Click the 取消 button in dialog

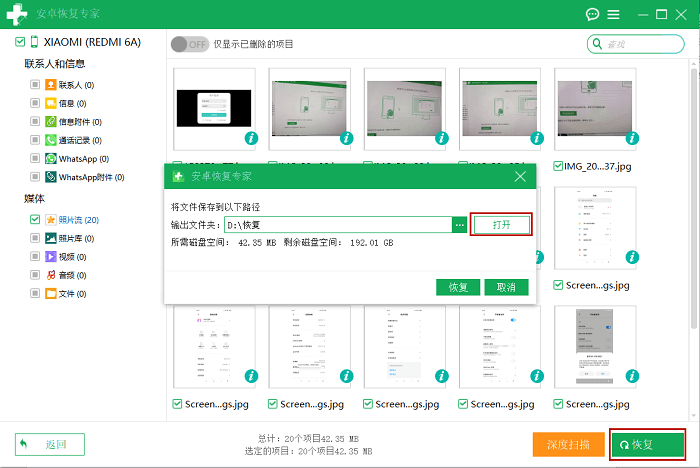click(506, 287)
